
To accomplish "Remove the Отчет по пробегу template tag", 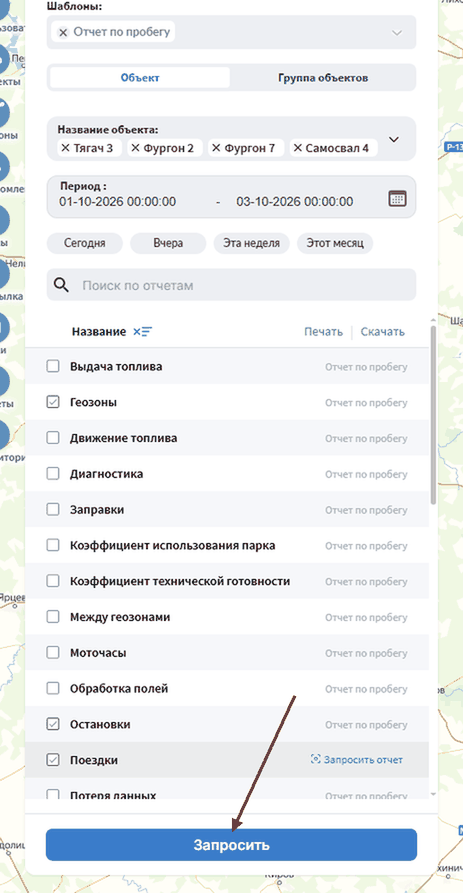I will click(x=63, y=32).
